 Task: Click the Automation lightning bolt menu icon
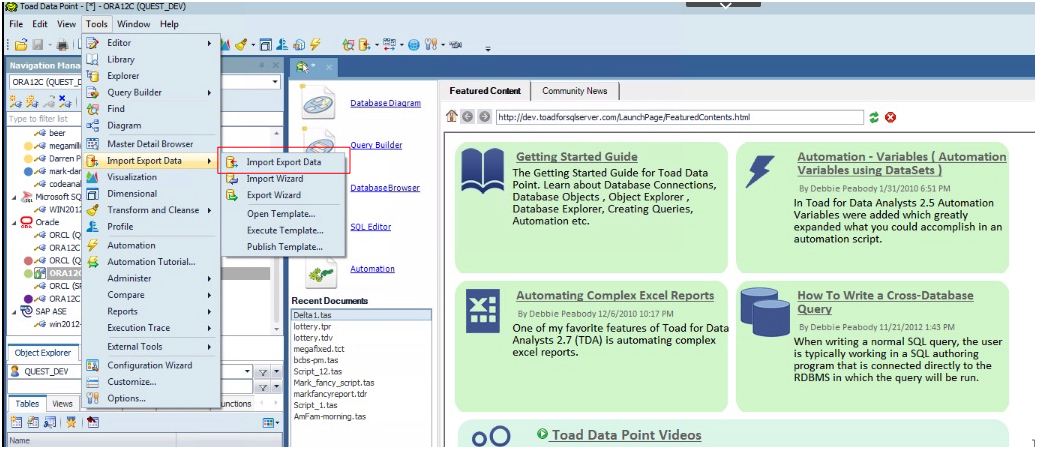93,245
